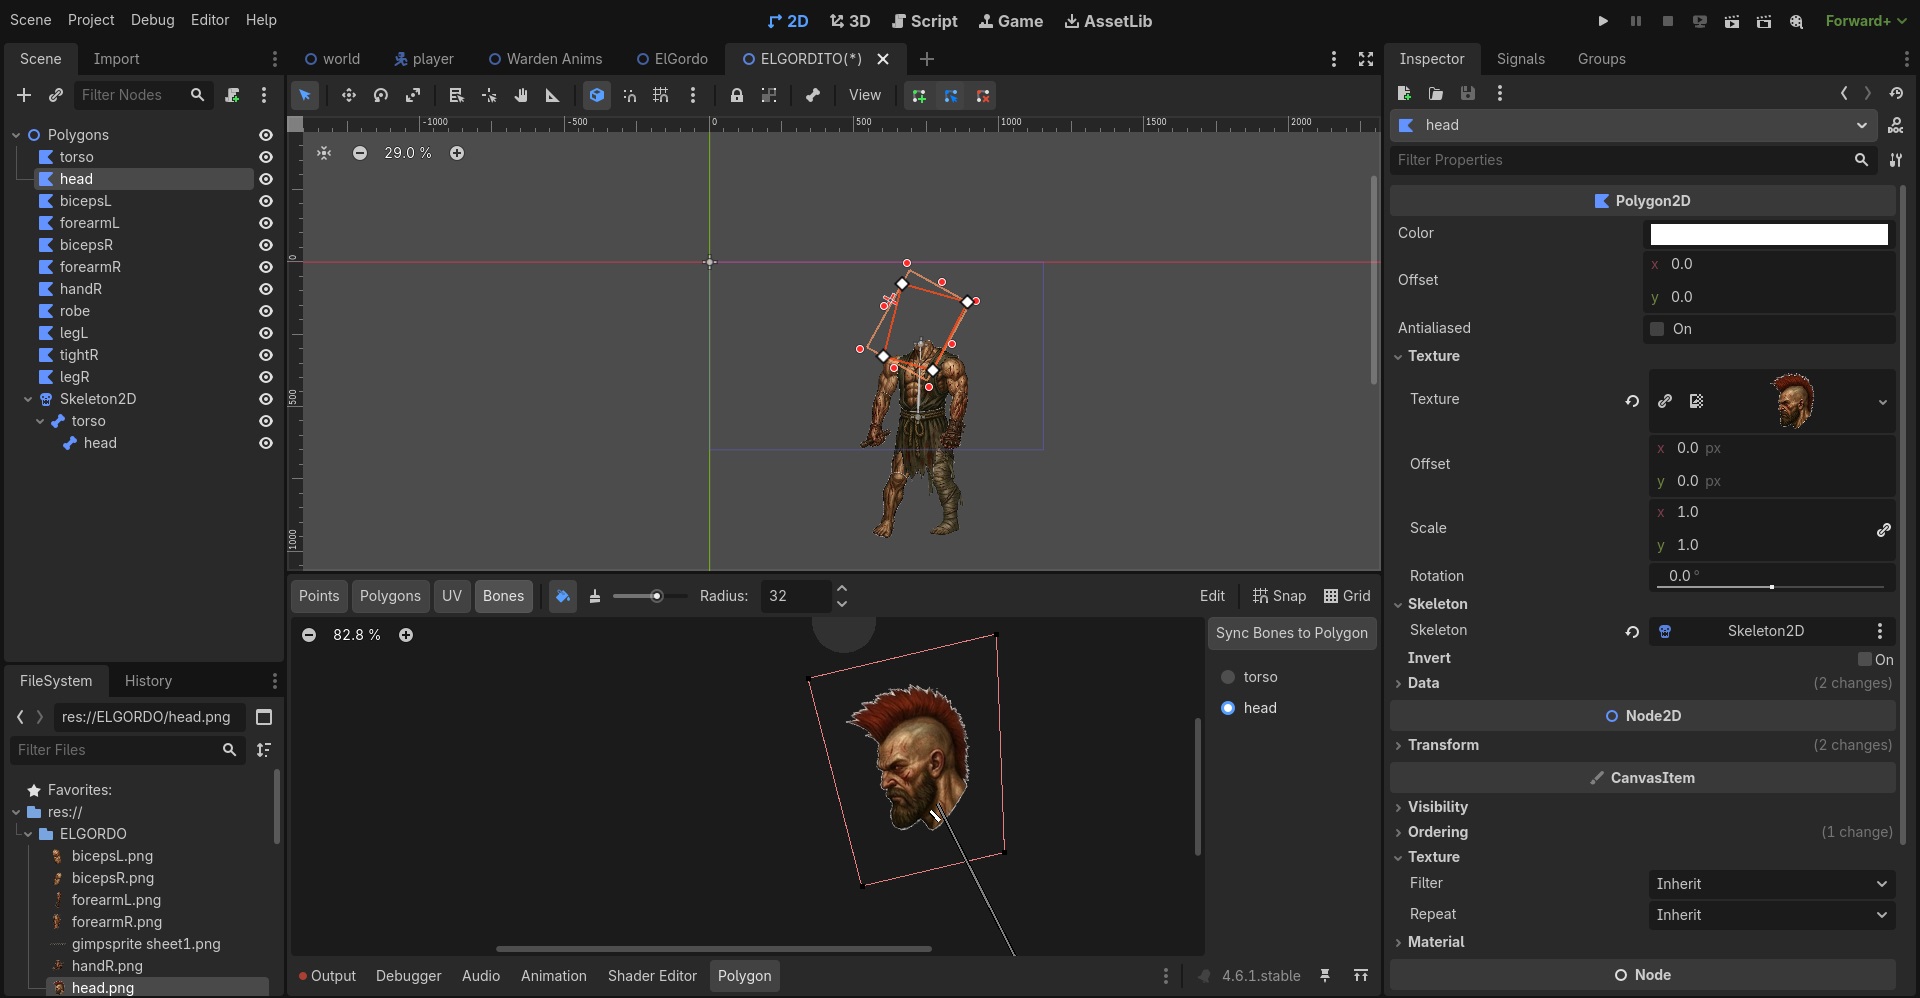Switch to the UV editing mode button
The image size is (1920, 998).
tap(452, 596)
